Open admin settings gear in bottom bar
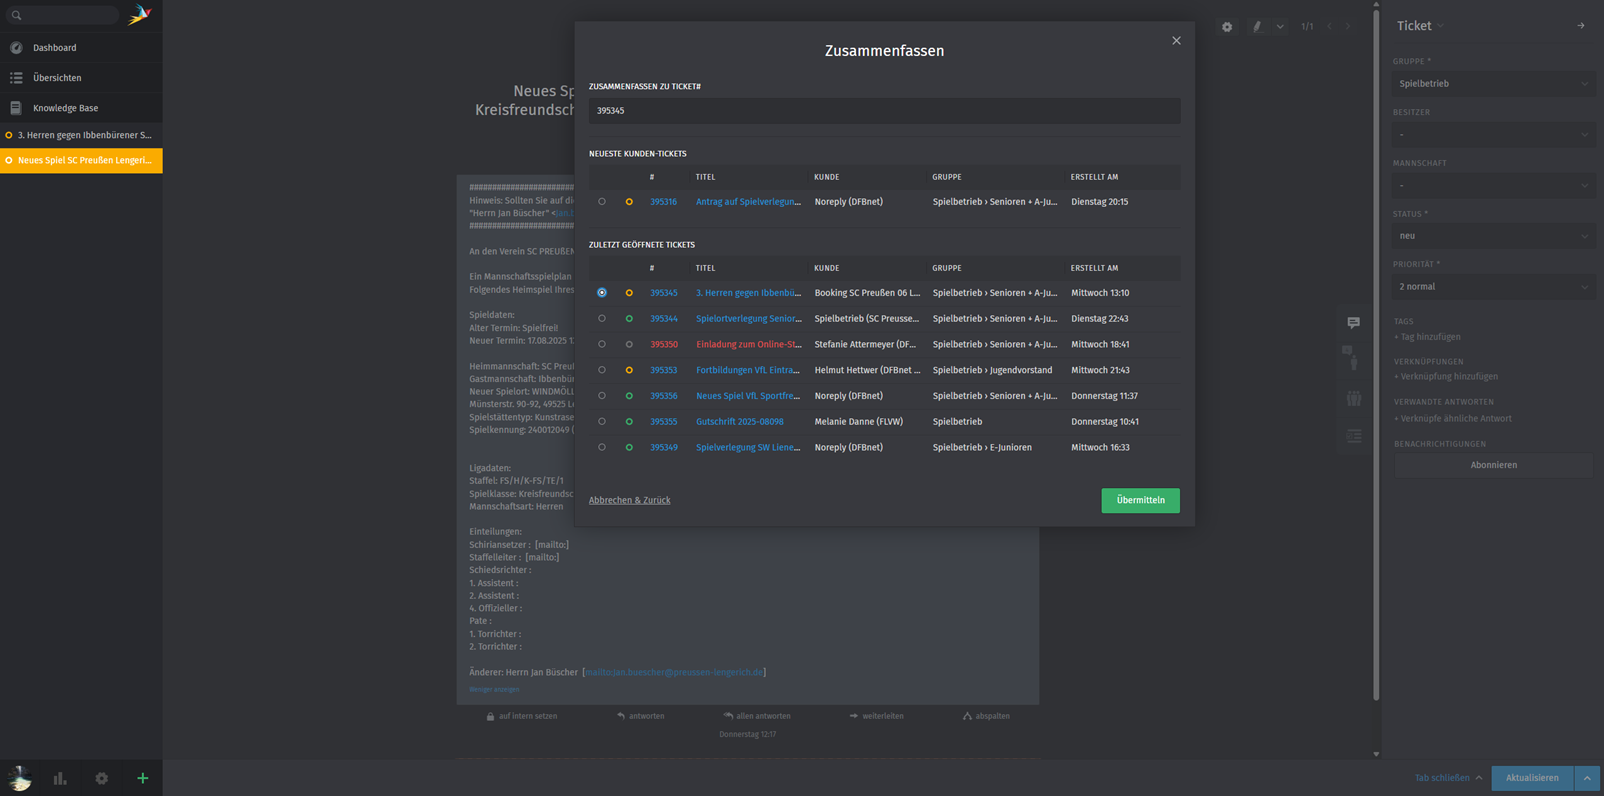Viewport: 1604px width, 796px height. click(102, 778)
